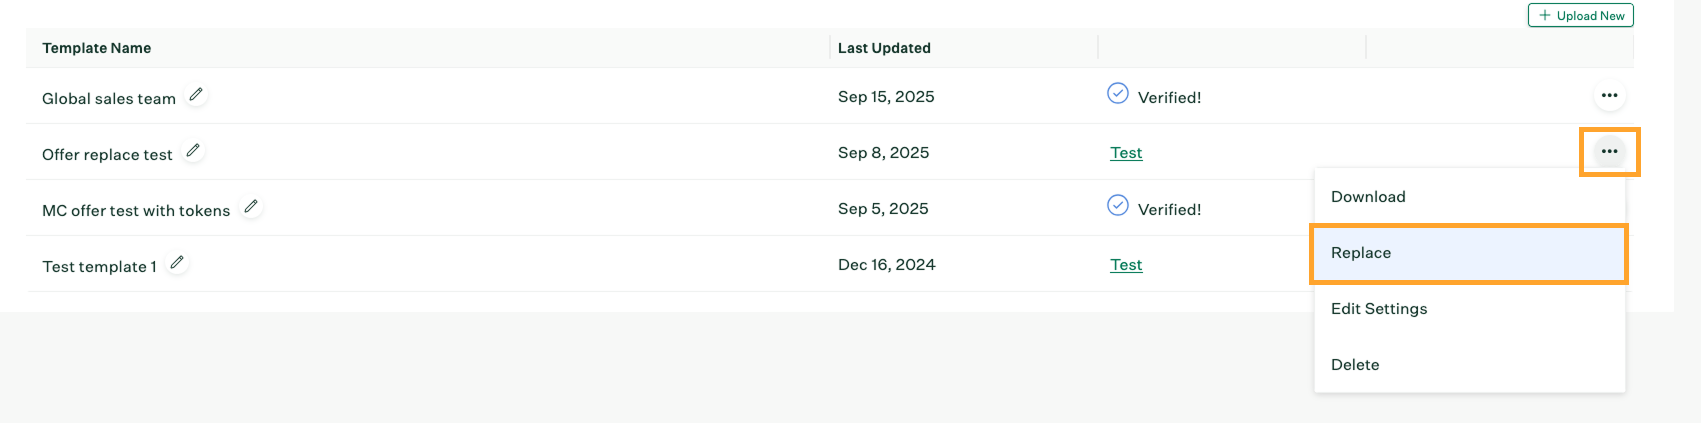
Task: Choose Download from the options menu
Action: 1368,197
